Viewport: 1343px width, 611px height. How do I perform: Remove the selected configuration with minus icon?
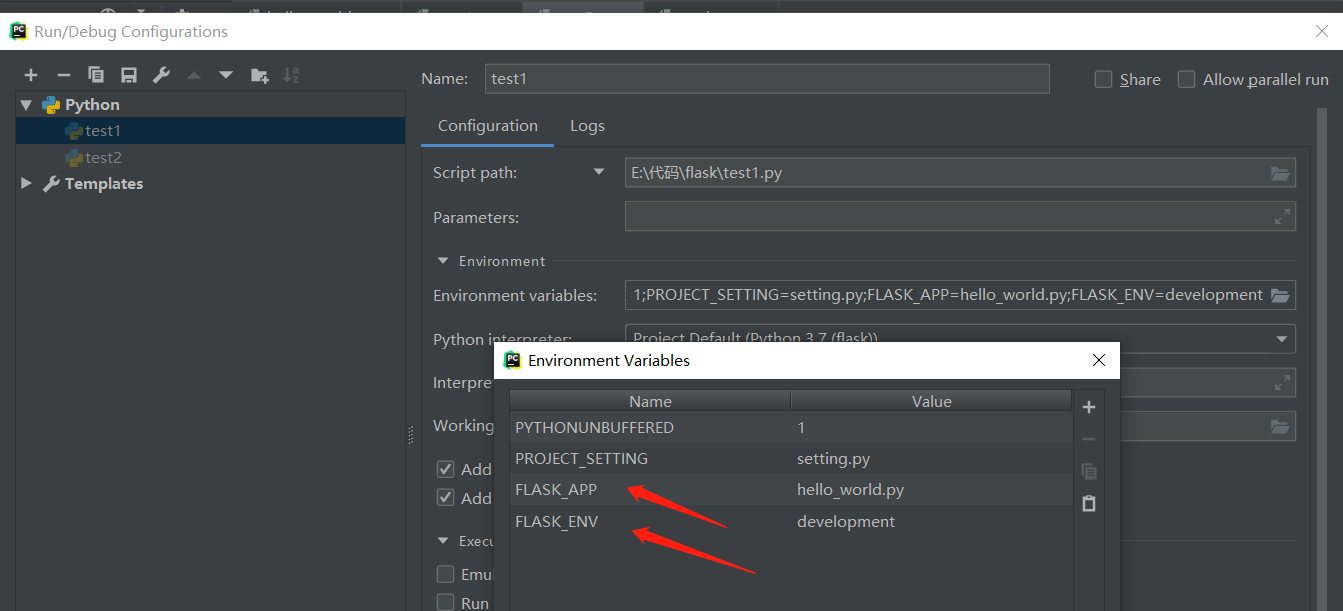[63, 75]
